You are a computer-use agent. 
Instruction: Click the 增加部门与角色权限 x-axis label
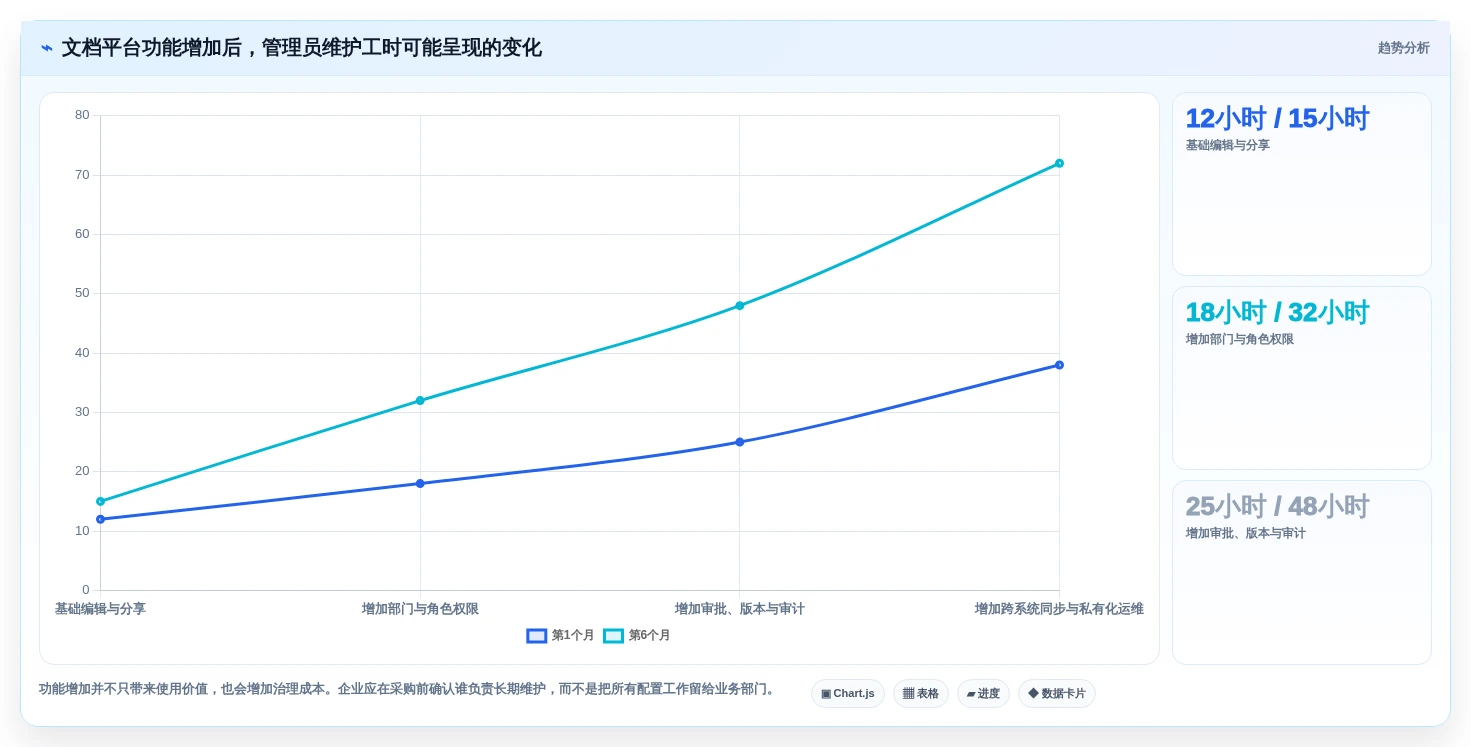click(420, 609)
